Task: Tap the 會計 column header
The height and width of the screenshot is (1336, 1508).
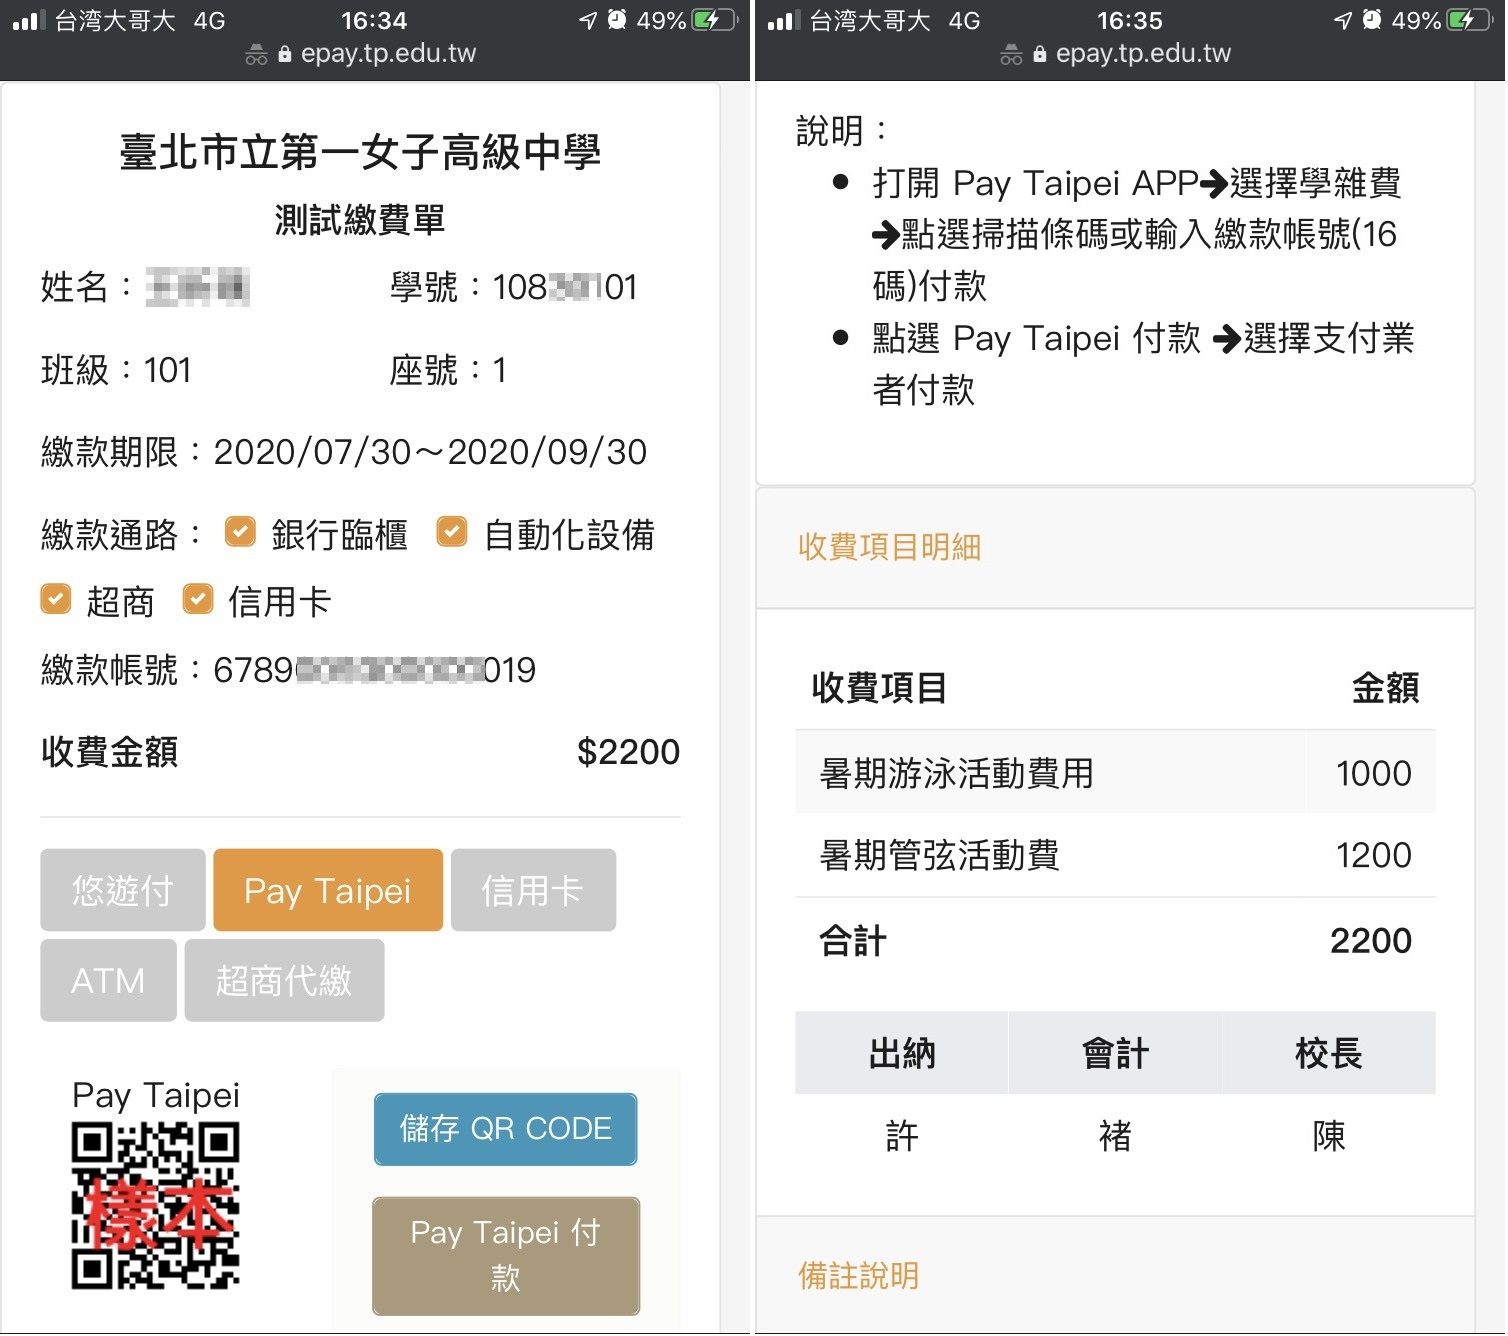Action: (x=1115, y=1054)
